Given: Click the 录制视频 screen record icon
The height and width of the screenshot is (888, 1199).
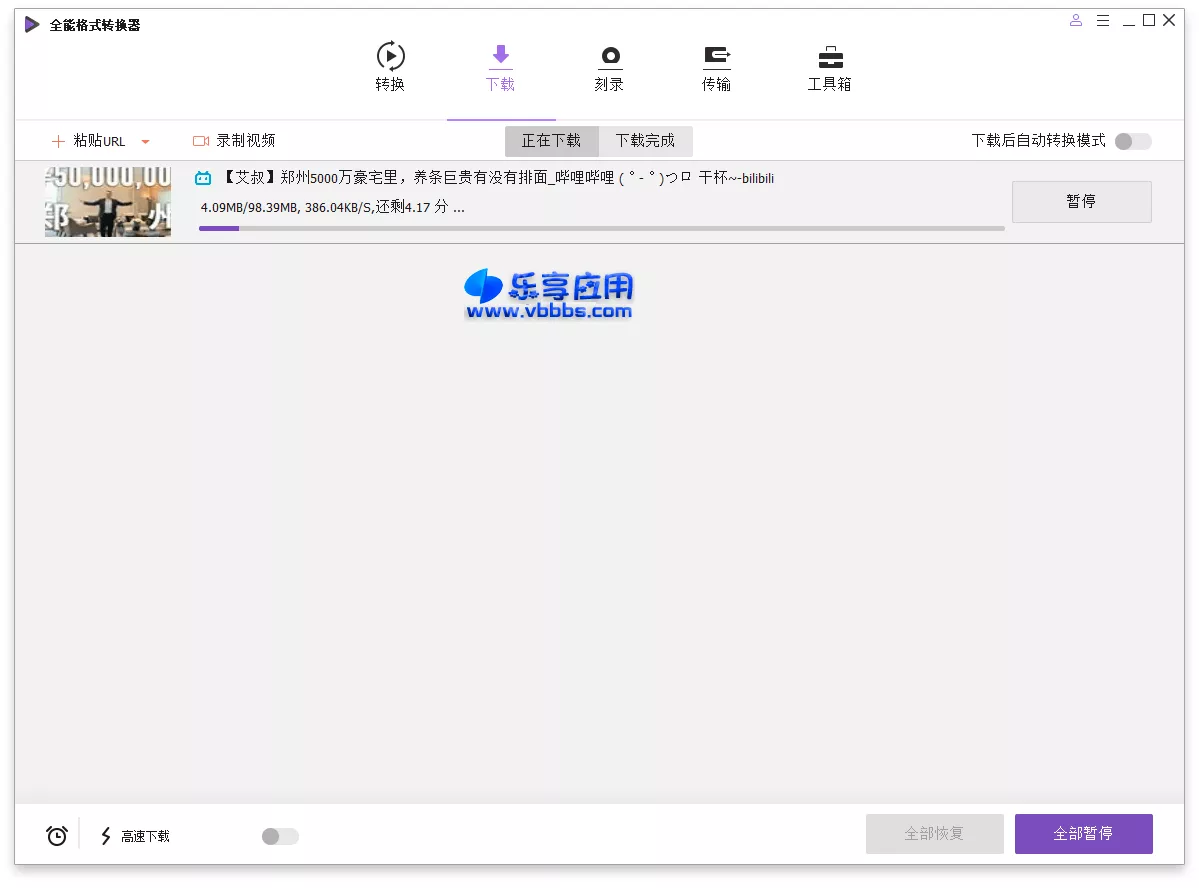Looking at the screenshot, I should [x=200, y=141].
